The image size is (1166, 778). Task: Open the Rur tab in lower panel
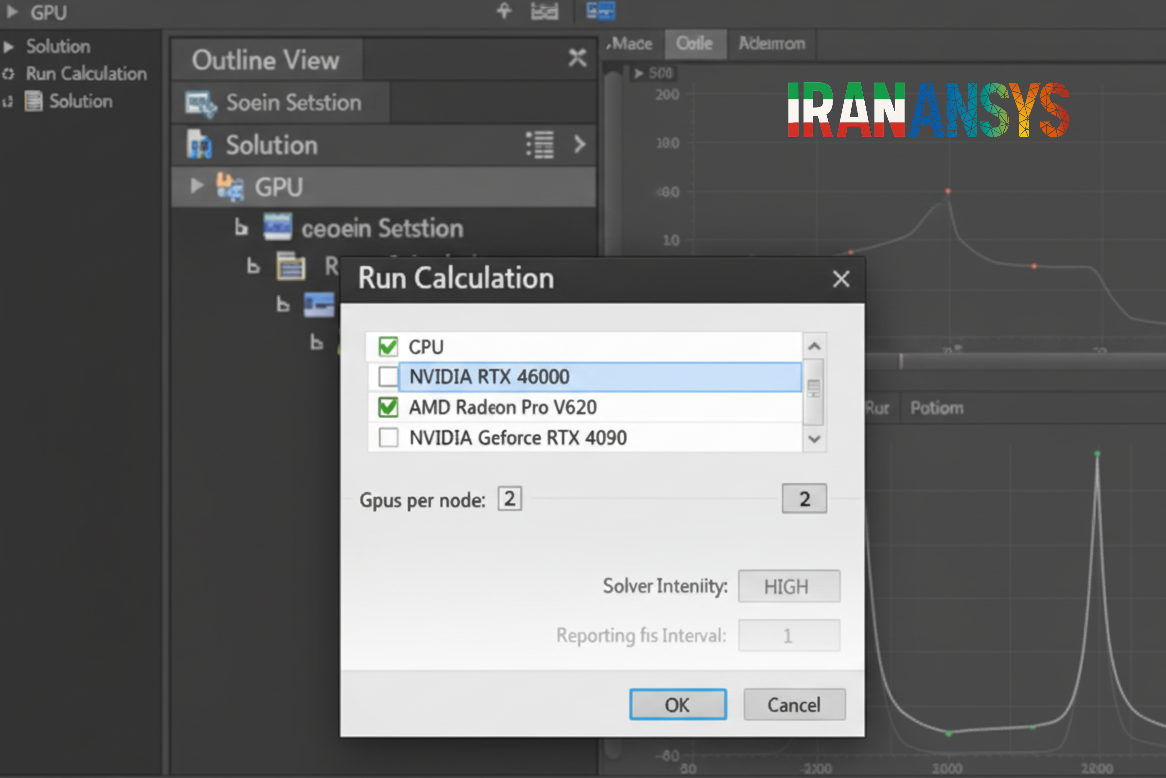(x=877, y=408)
